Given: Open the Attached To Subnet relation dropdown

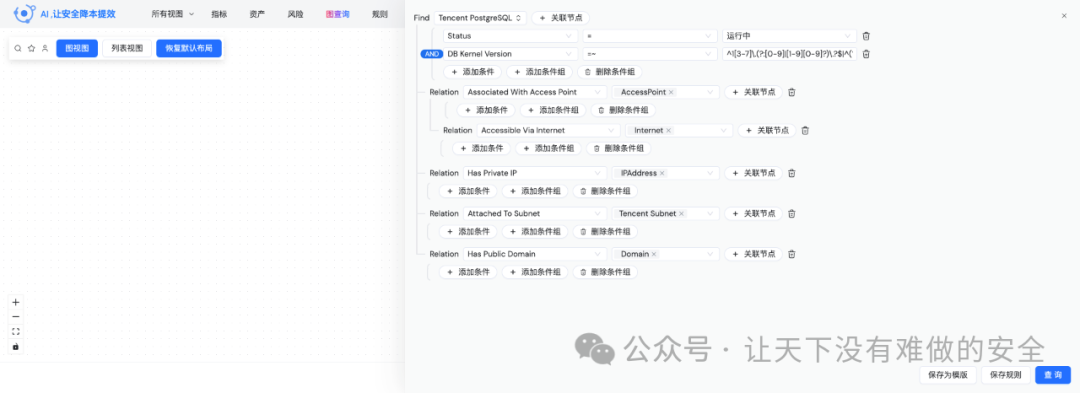Looking at the screenshot, I should point(534,214).
